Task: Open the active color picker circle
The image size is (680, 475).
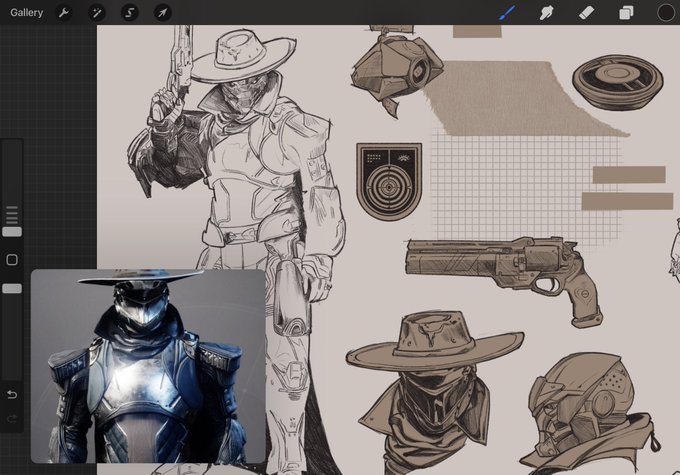Action: click(x=665, y=13)
